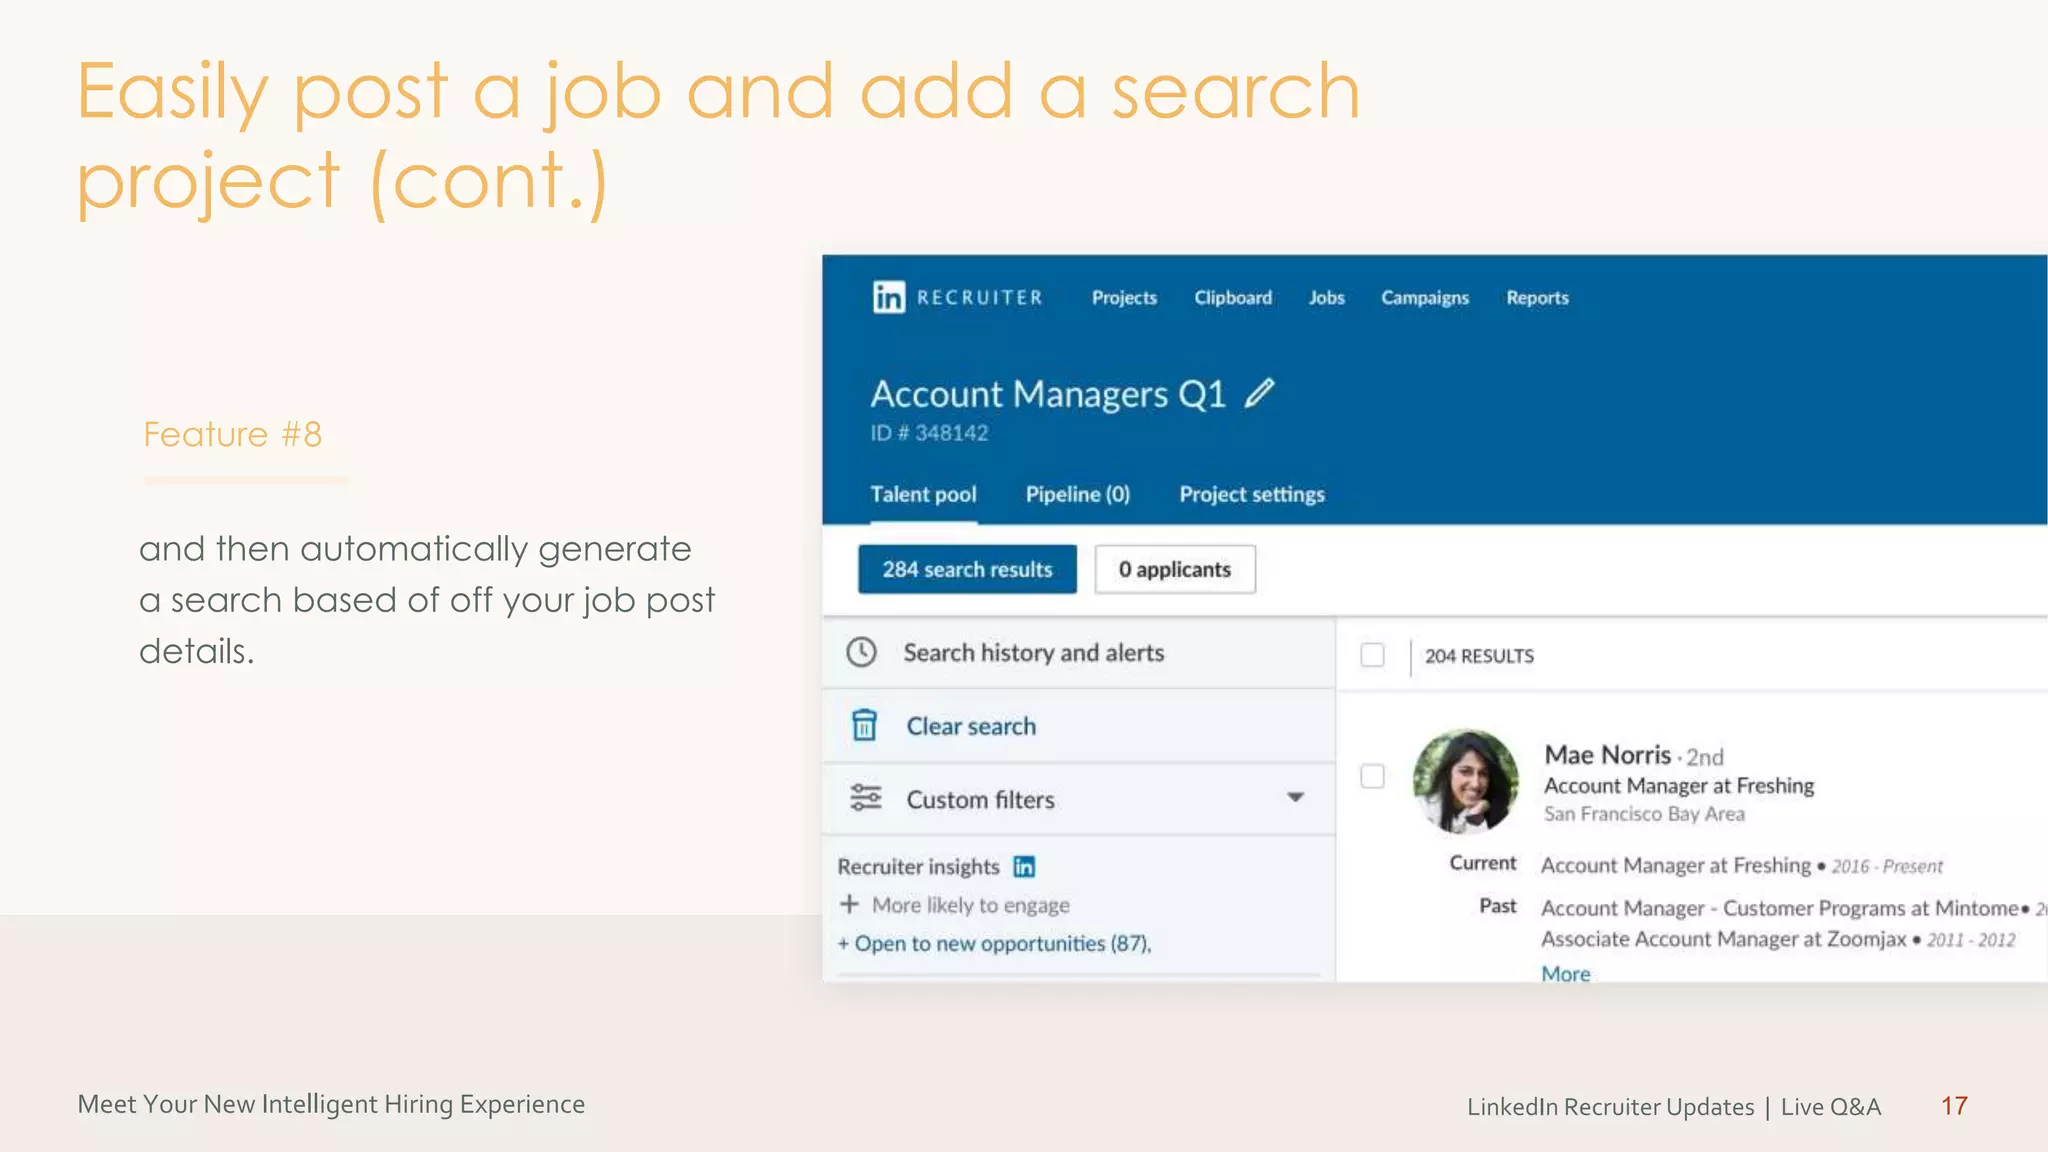Viewport: 2048px width, 1152px height.
Task: Expand the Custom filters dropdown arrow
Action: click(1295, 797)
